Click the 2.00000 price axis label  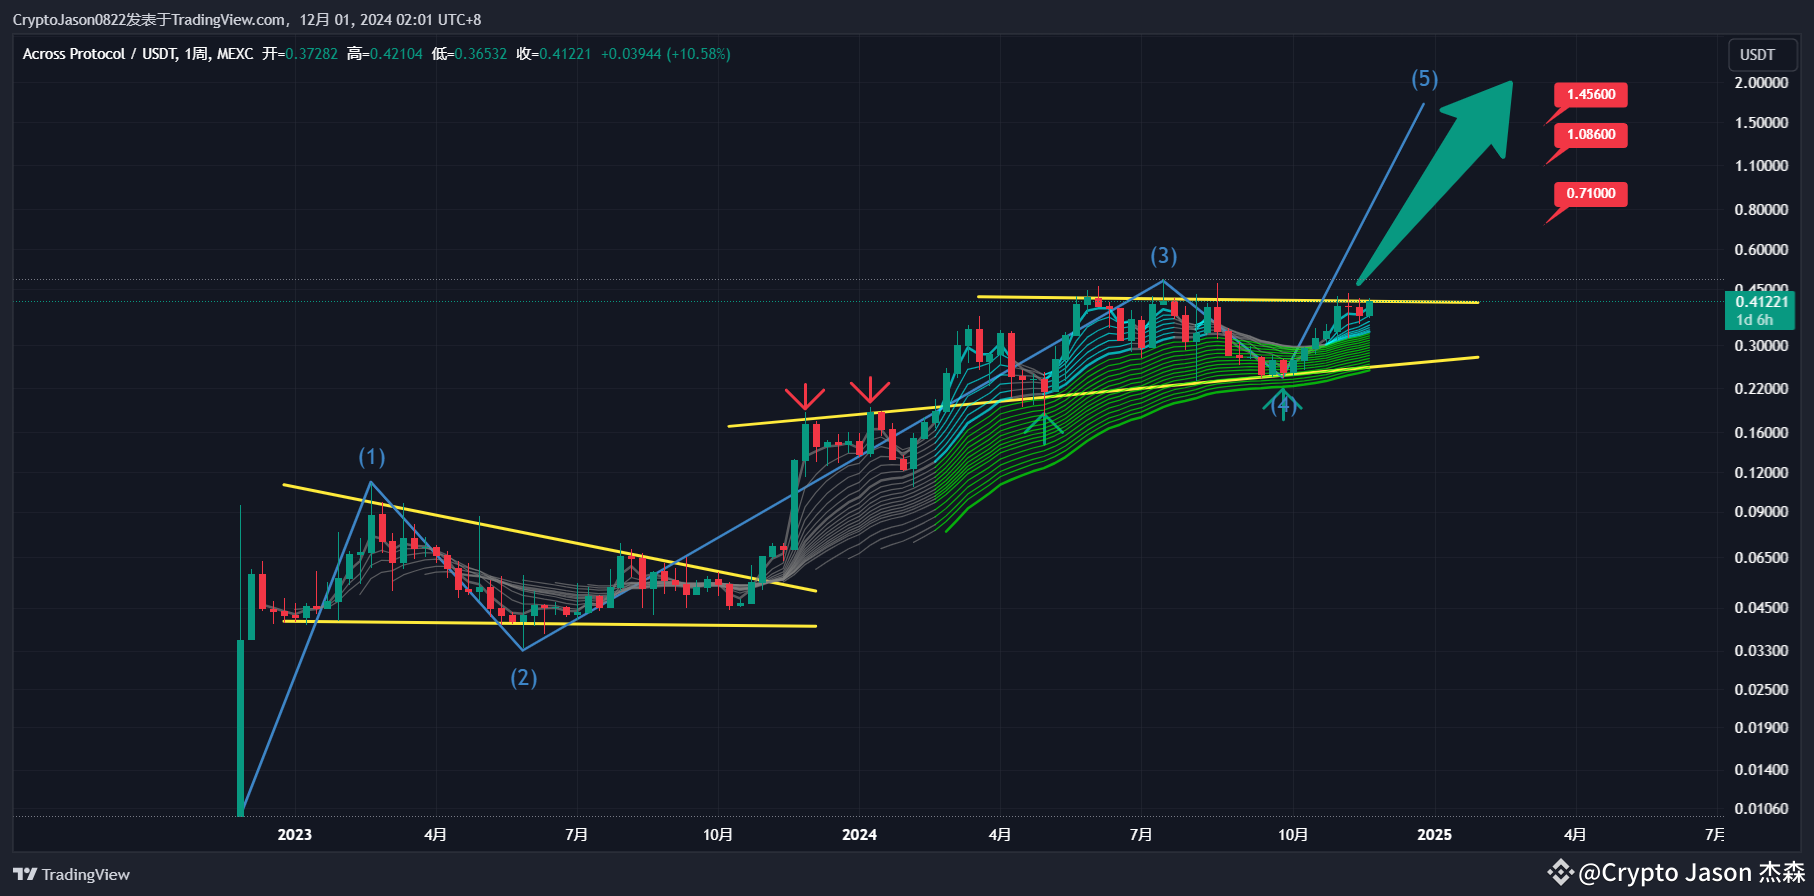coord(1761,83)
